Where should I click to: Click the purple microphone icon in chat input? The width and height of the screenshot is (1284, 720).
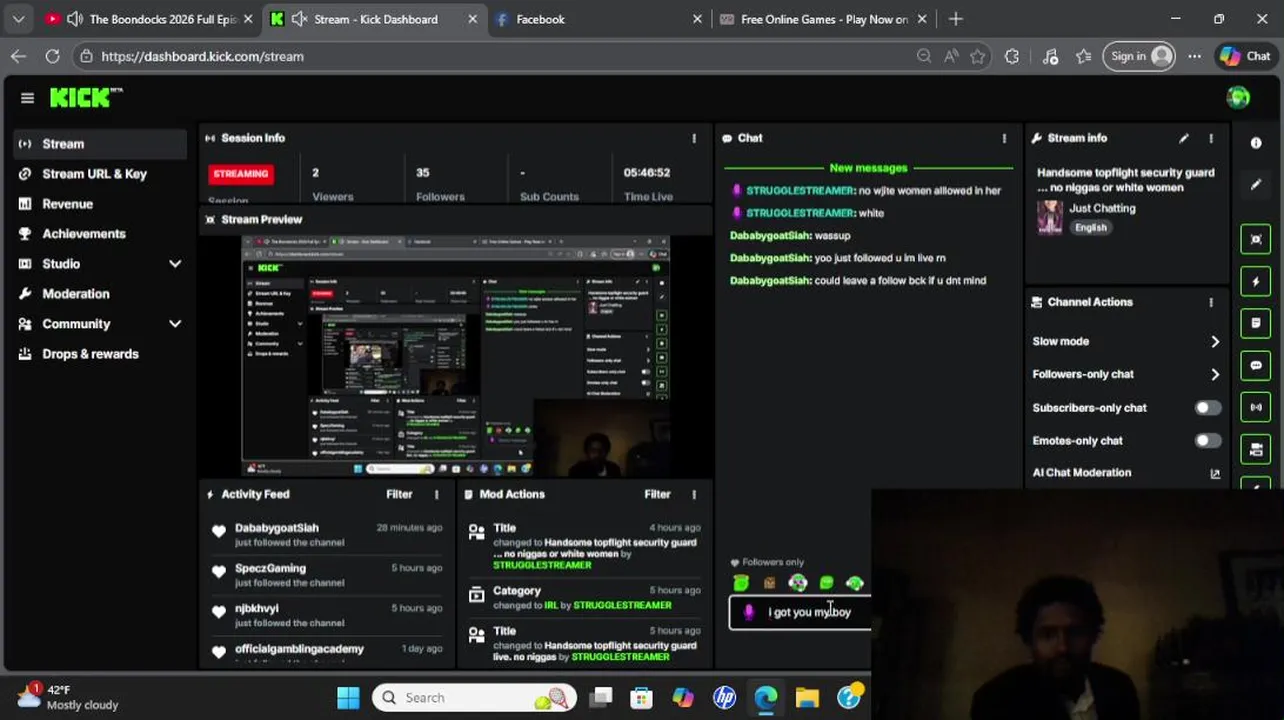click(x=749, y=612)
